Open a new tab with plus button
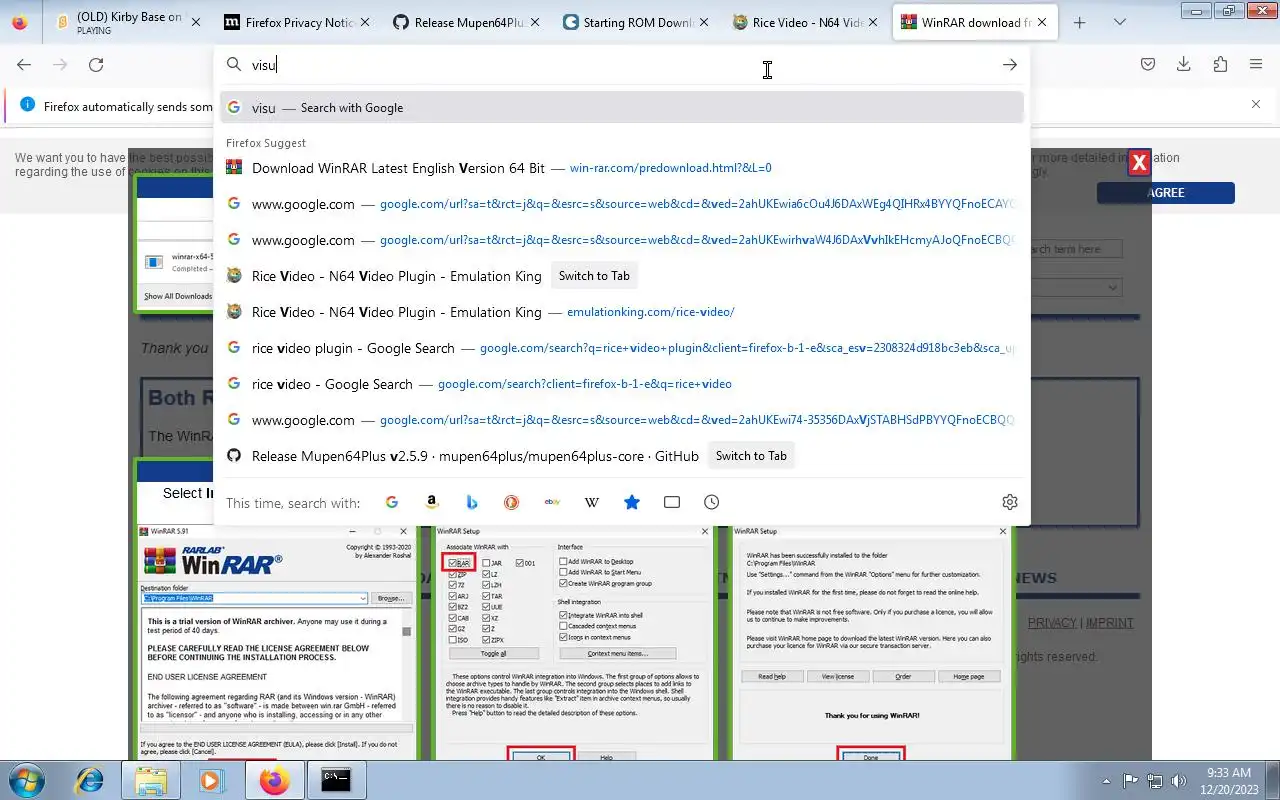The width and height of the screenshot is (1280, 800). (x=1080, y=22)
